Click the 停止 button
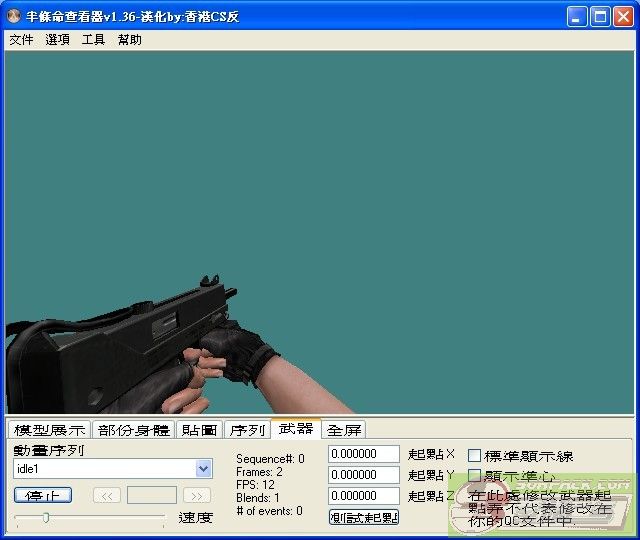The height and width of the screenshot is (540, 640). [43, 495]
